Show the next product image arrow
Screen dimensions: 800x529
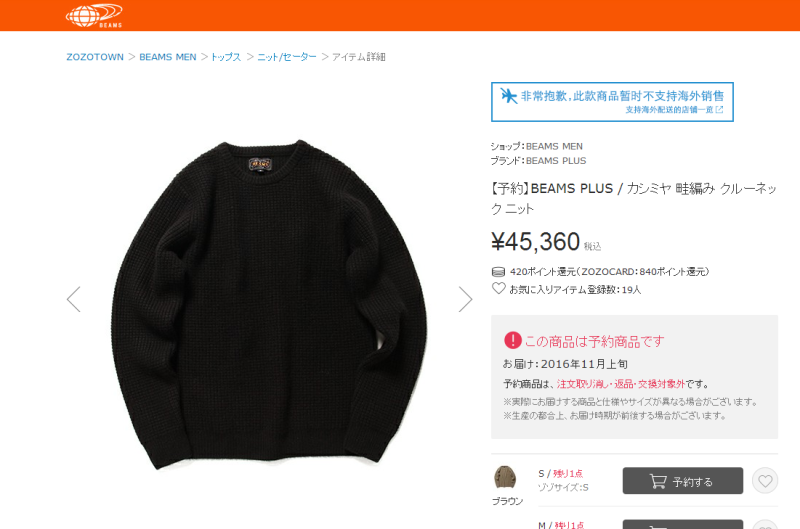click(465, 299)
